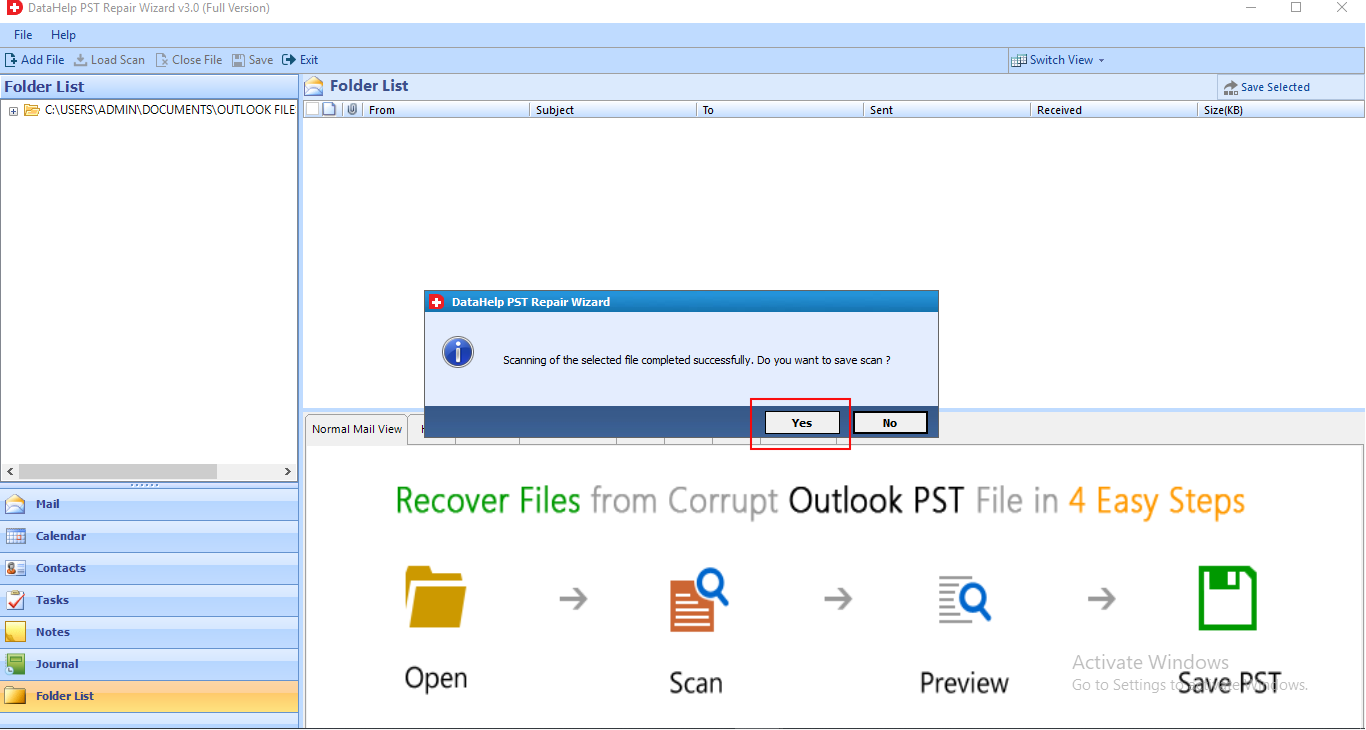Open the Help menu
1366x730 pixels.
[63, 35]
